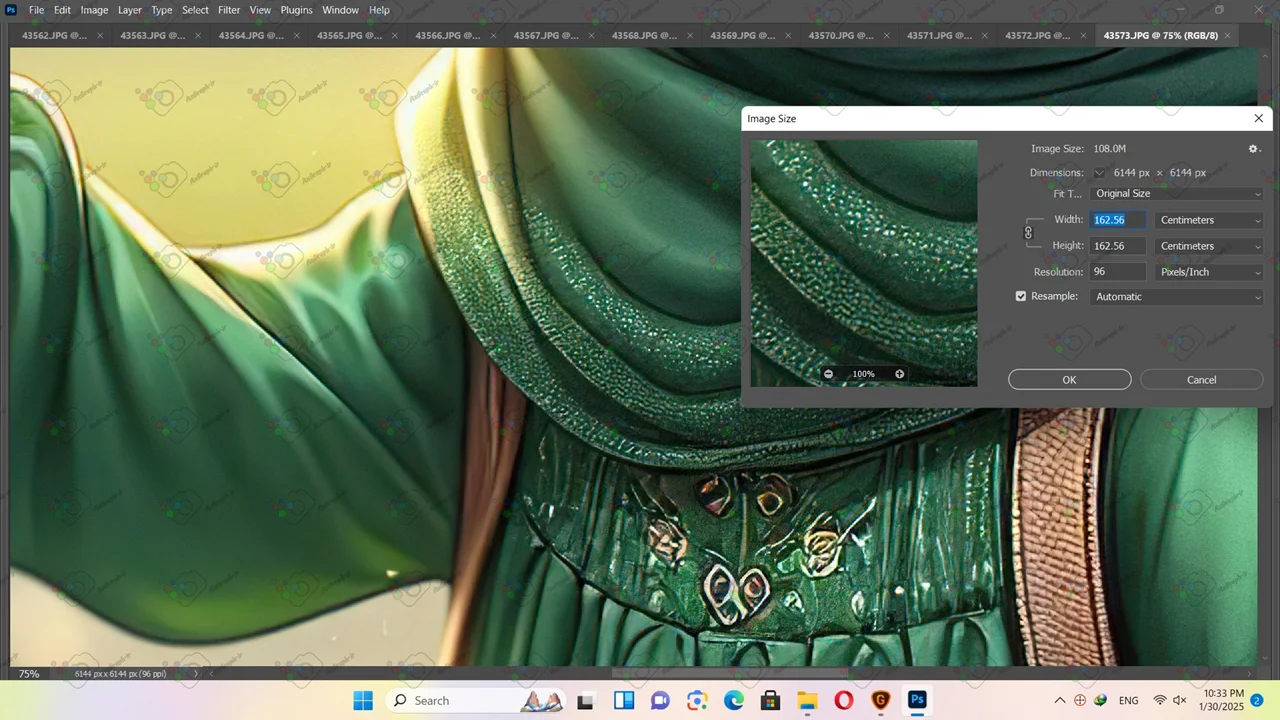Click the gear settings icon in Image Size dialog
1280x720 pixels.
click(1253, 149)
